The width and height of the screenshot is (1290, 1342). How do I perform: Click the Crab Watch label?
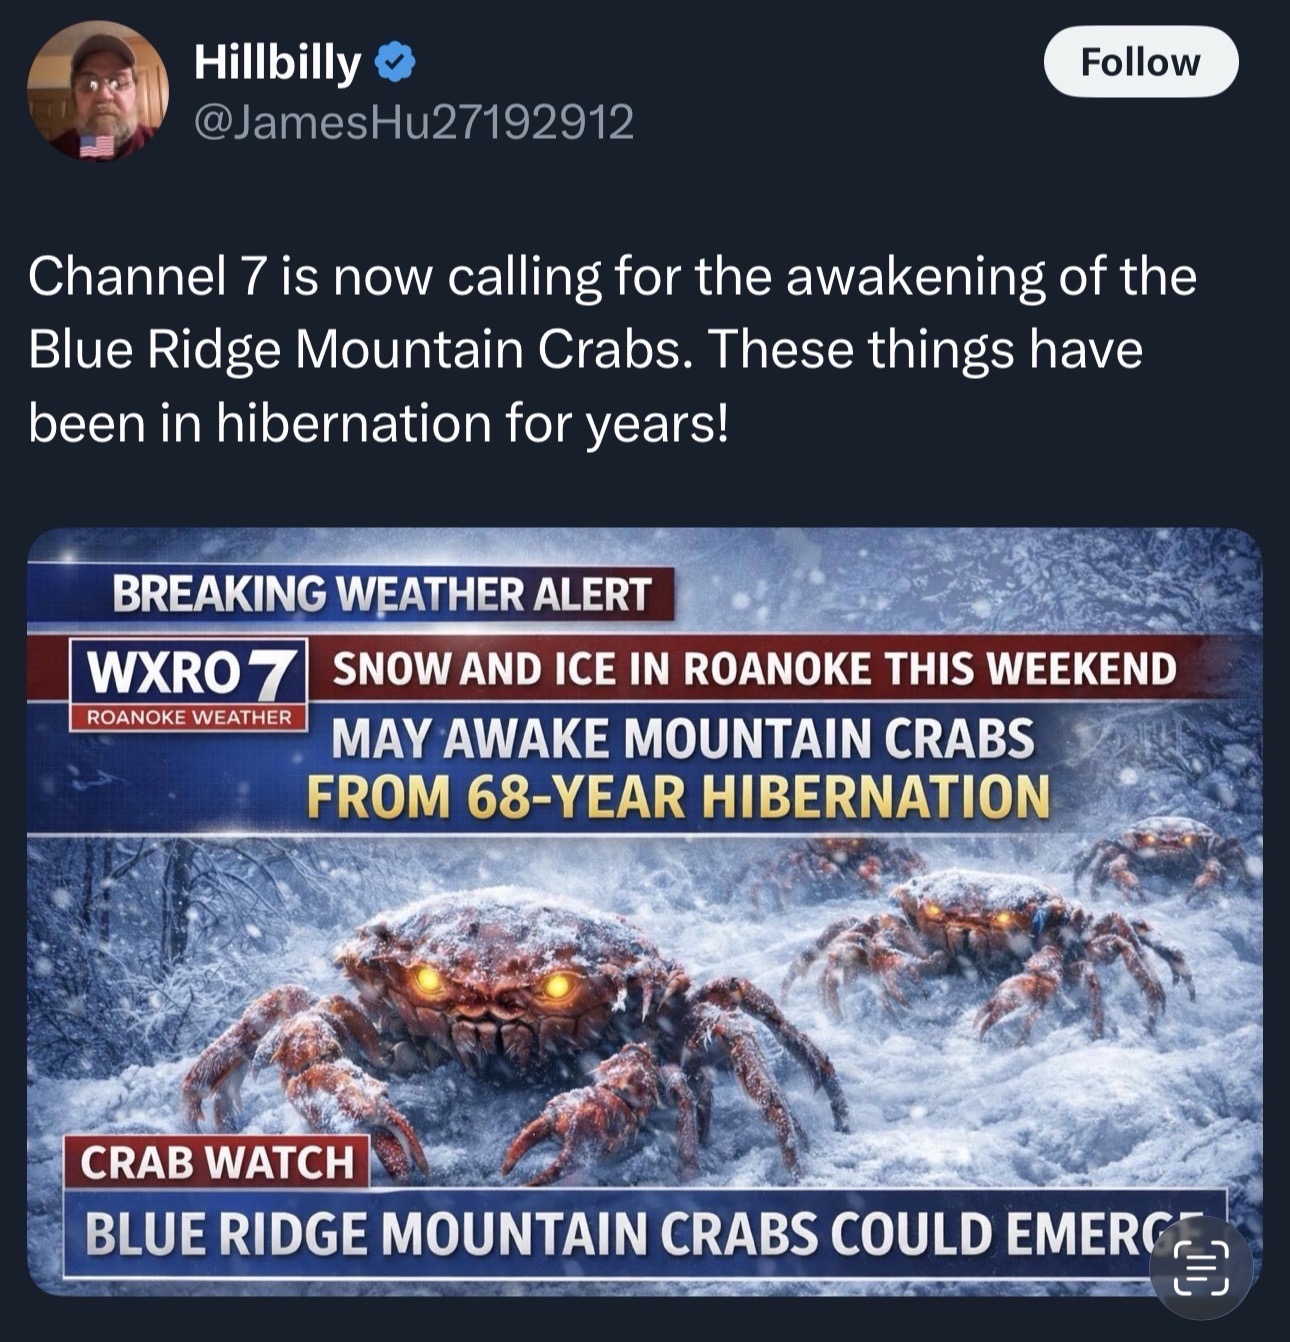click(x=217, y=1161)
